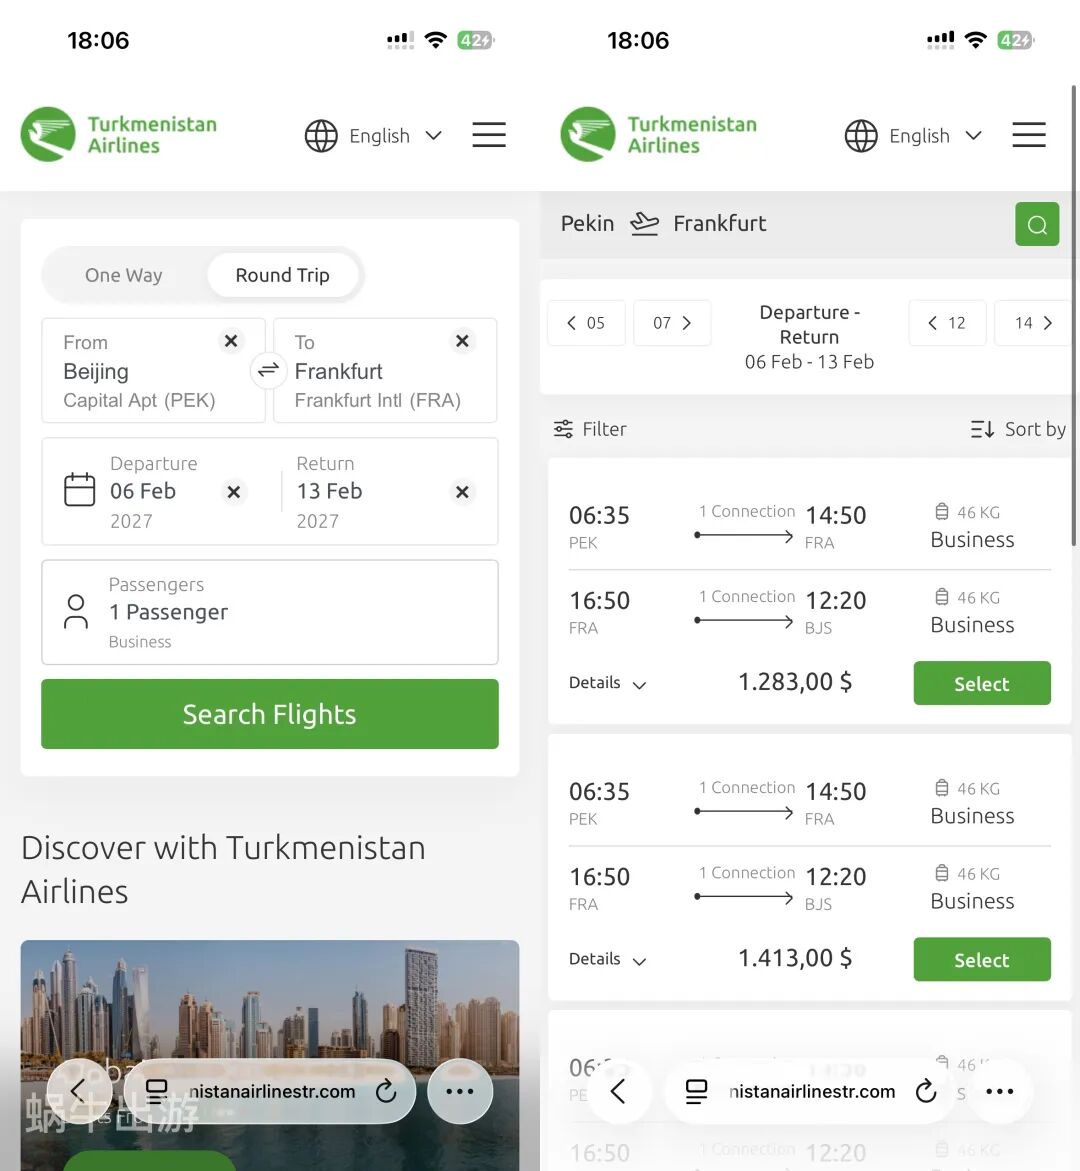Click the calendar icon beside Departure
This screenshot has height=1171, width=1080.
(80, 490)
